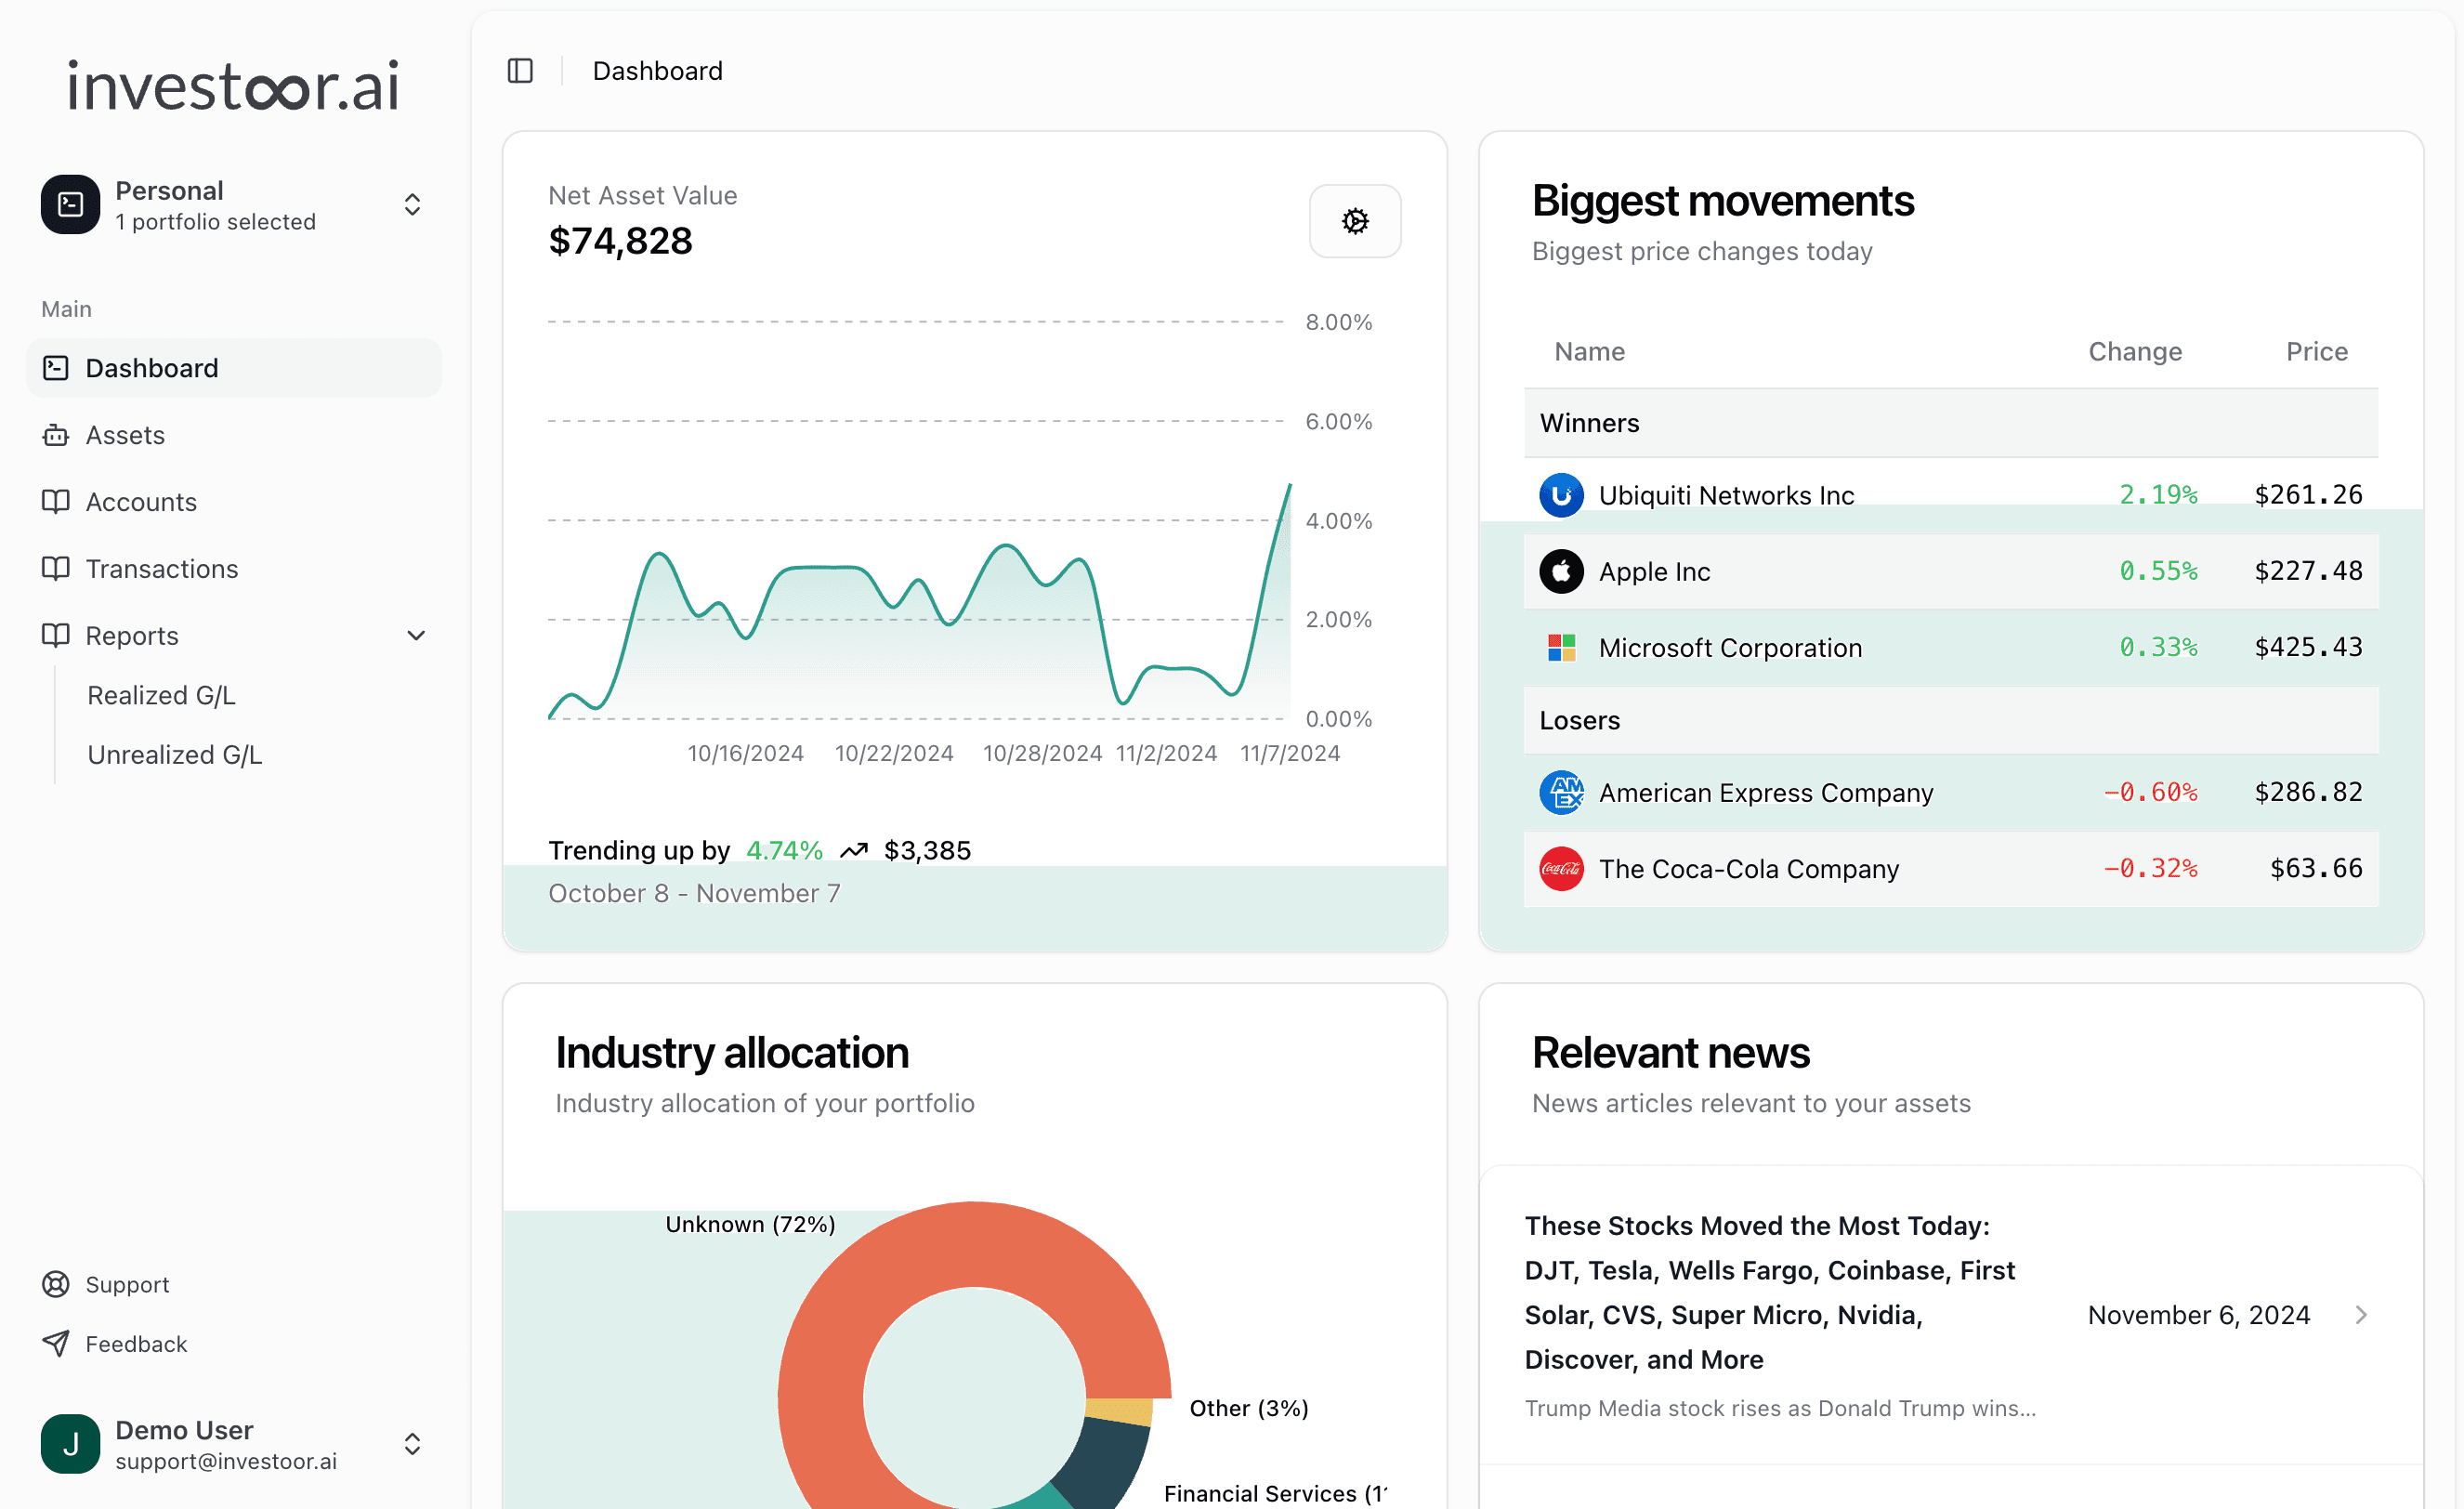The height and width of the screenshot is (1509, 2464).
Task: Click the investoor.ai logo
Action: point(233,85)
